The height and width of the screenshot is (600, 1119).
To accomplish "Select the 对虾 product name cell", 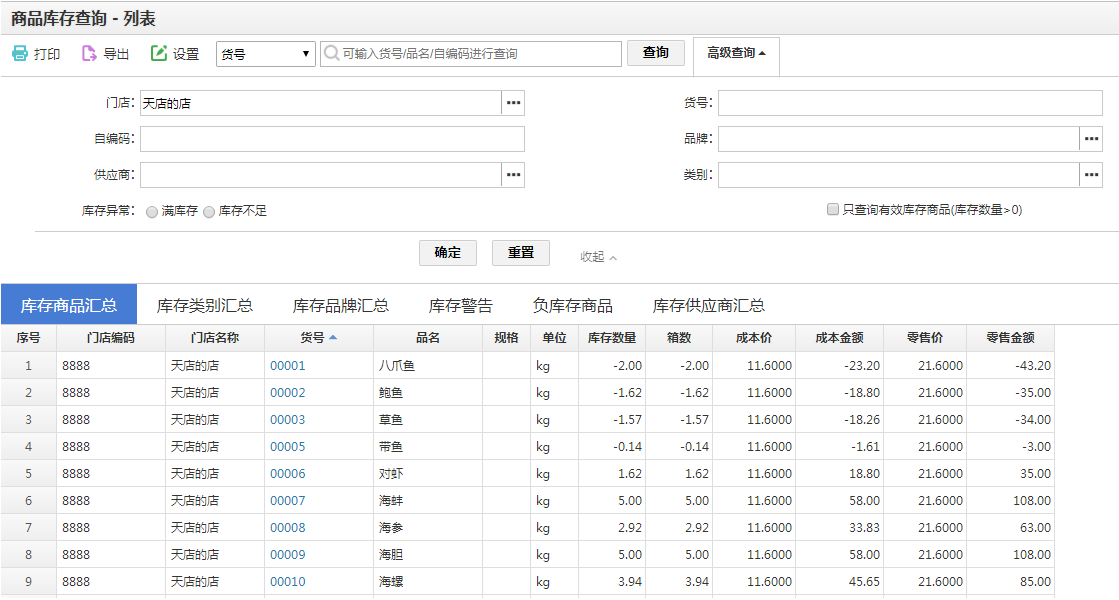I will 427,474.
